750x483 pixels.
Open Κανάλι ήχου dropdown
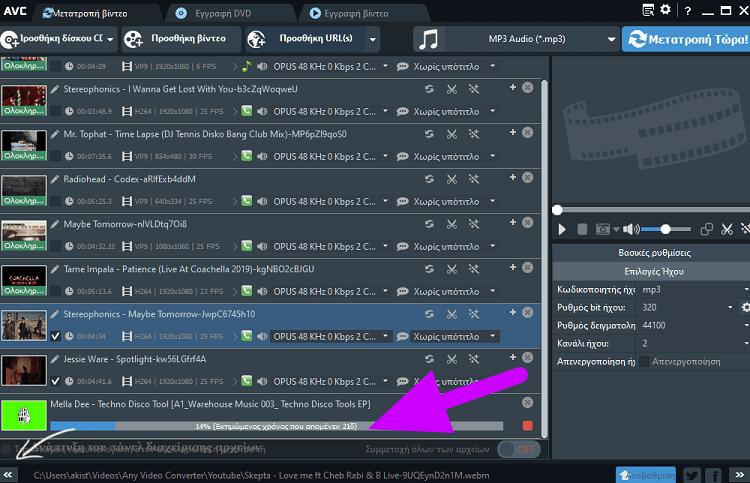tap(694, 343)
